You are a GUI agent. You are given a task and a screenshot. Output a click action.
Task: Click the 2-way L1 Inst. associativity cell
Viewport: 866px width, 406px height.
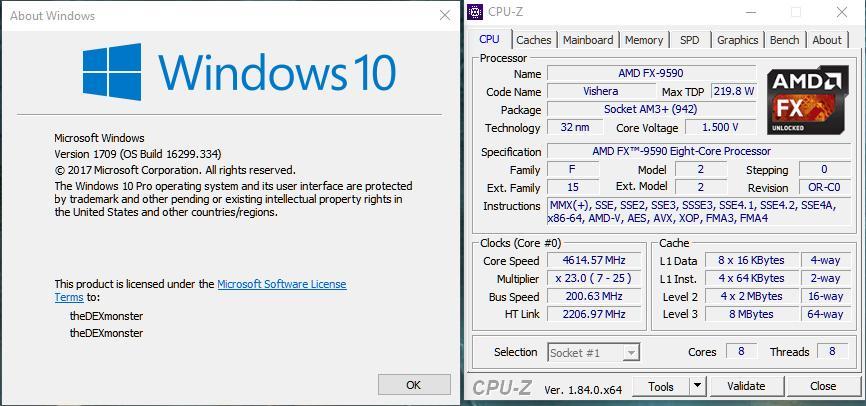click(x=825, y=278)
